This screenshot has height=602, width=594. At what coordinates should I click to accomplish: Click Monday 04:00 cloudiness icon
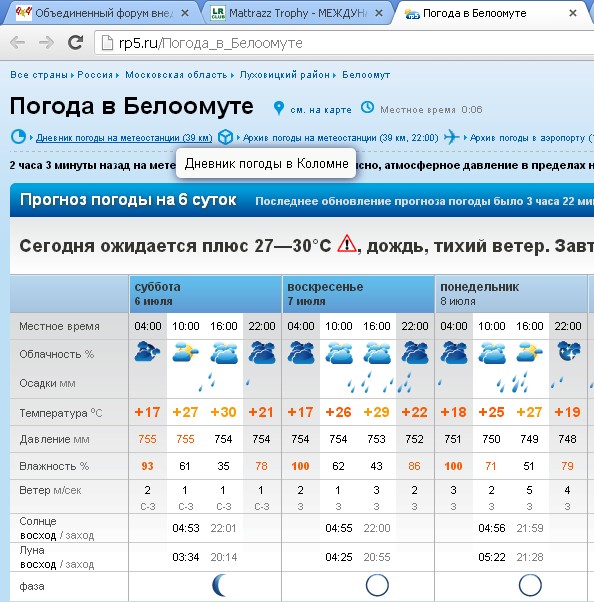pyautogui.click(x=454, y=353)
